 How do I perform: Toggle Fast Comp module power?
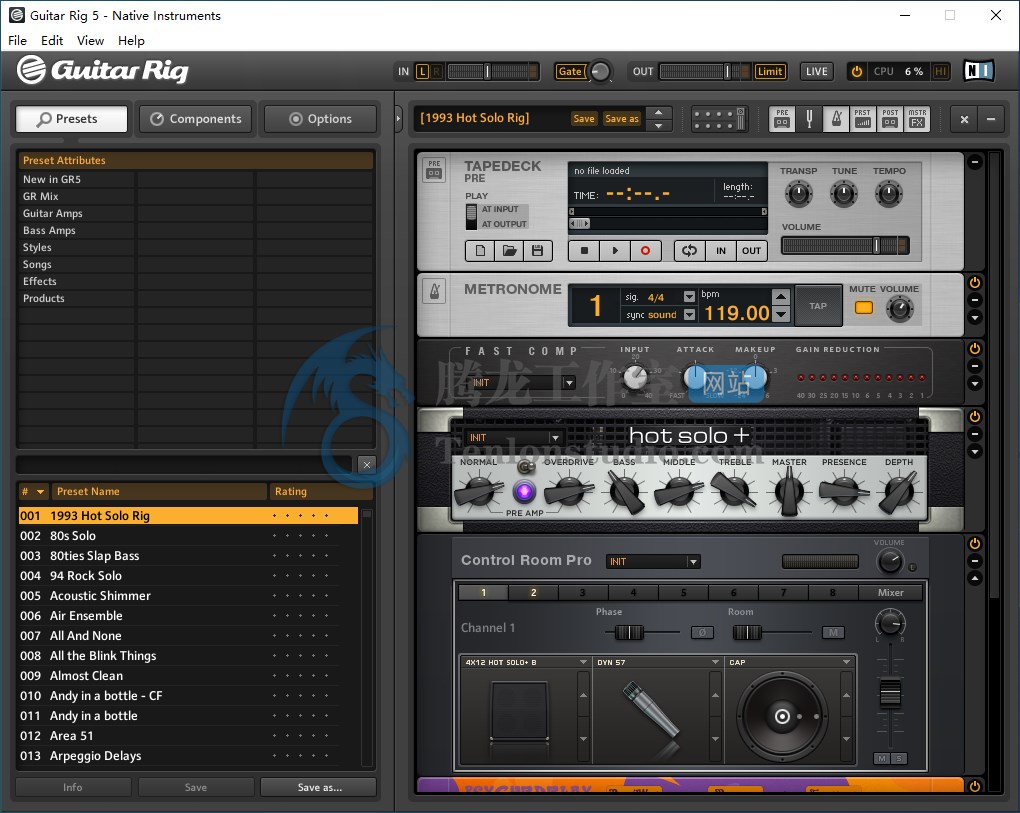[974, 349]
